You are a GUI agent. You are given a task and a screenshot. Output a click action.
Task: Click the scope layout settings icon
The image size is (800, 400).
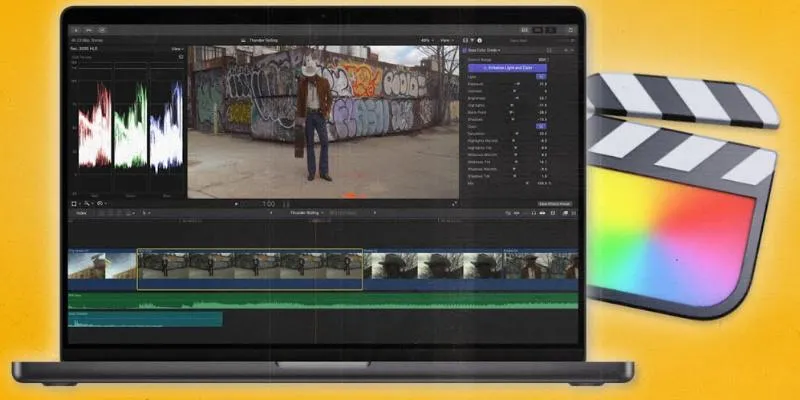click(181, 57)
